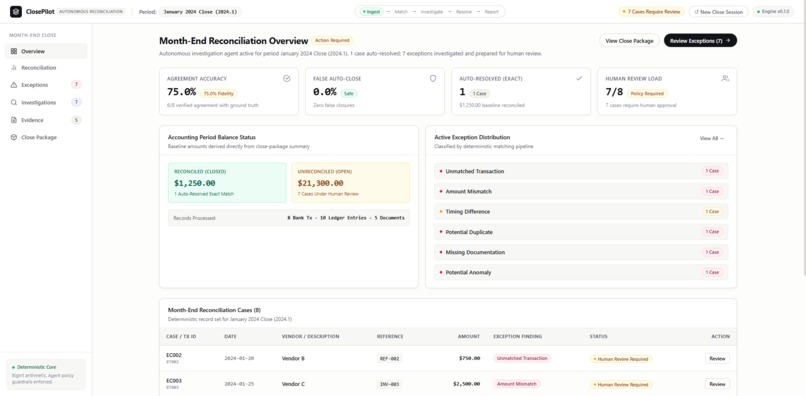Click the Reconciliation chart icon in sidebar
The image size is (806, 396).
coord(14,68)
